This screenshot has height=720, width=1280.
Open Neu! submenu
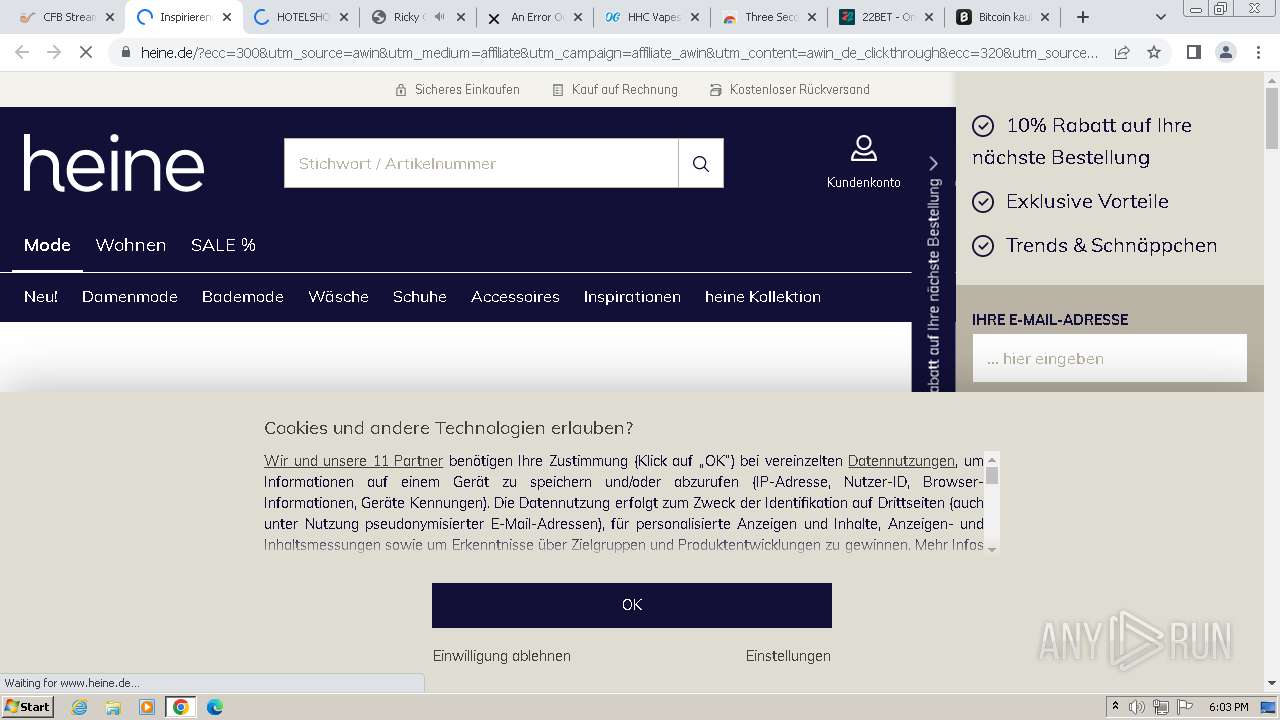(41, 297)
